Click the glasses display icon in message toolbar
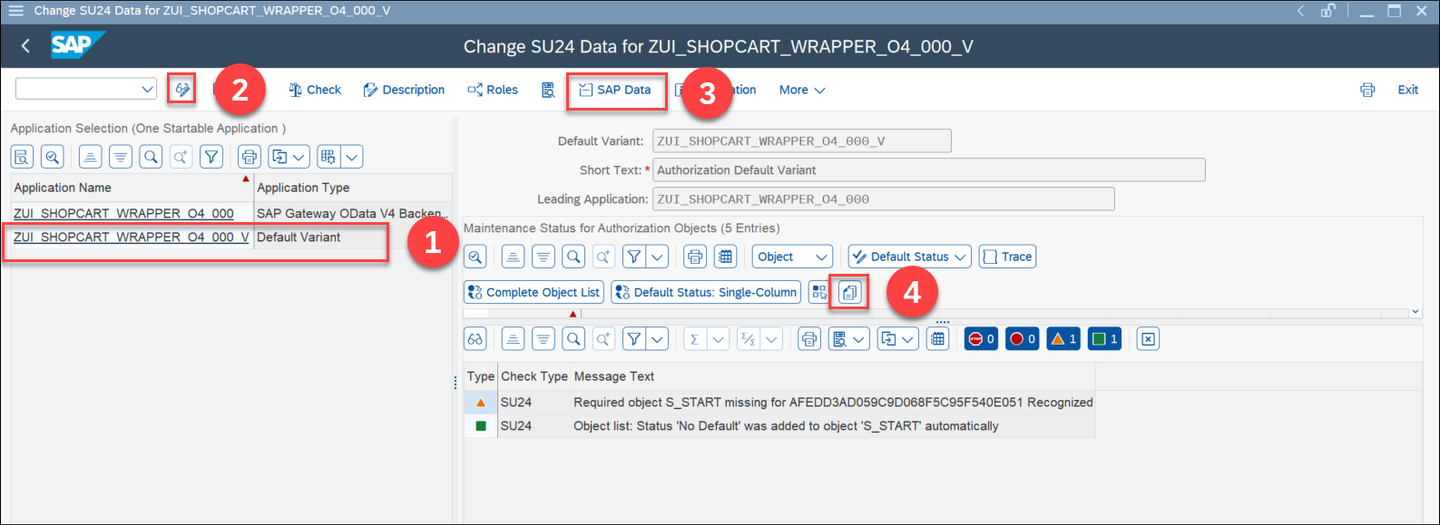 (x=475, y=339)
